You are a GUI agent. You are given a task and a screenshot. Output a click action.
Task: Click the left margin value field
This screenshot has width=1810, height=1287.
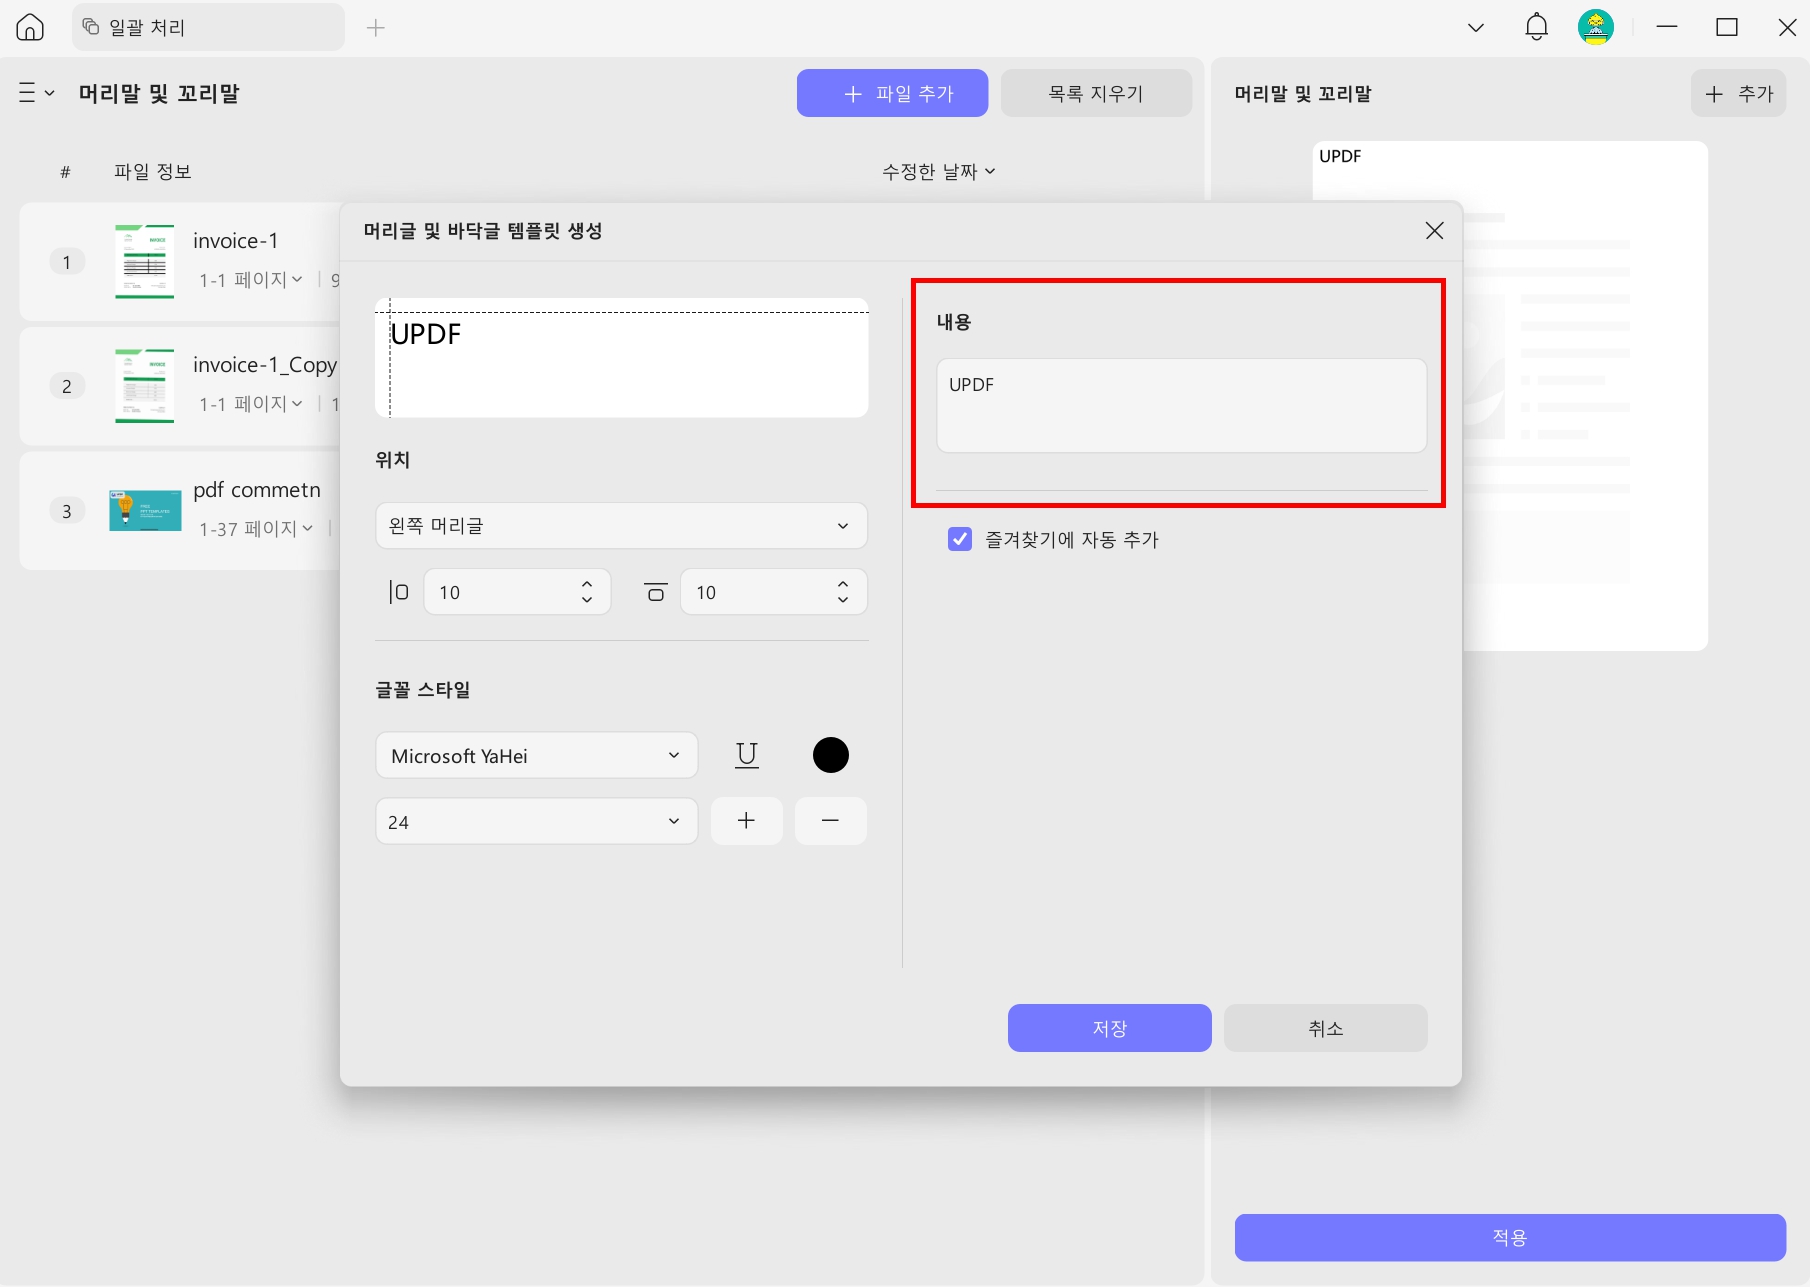(x=500, y=592)
